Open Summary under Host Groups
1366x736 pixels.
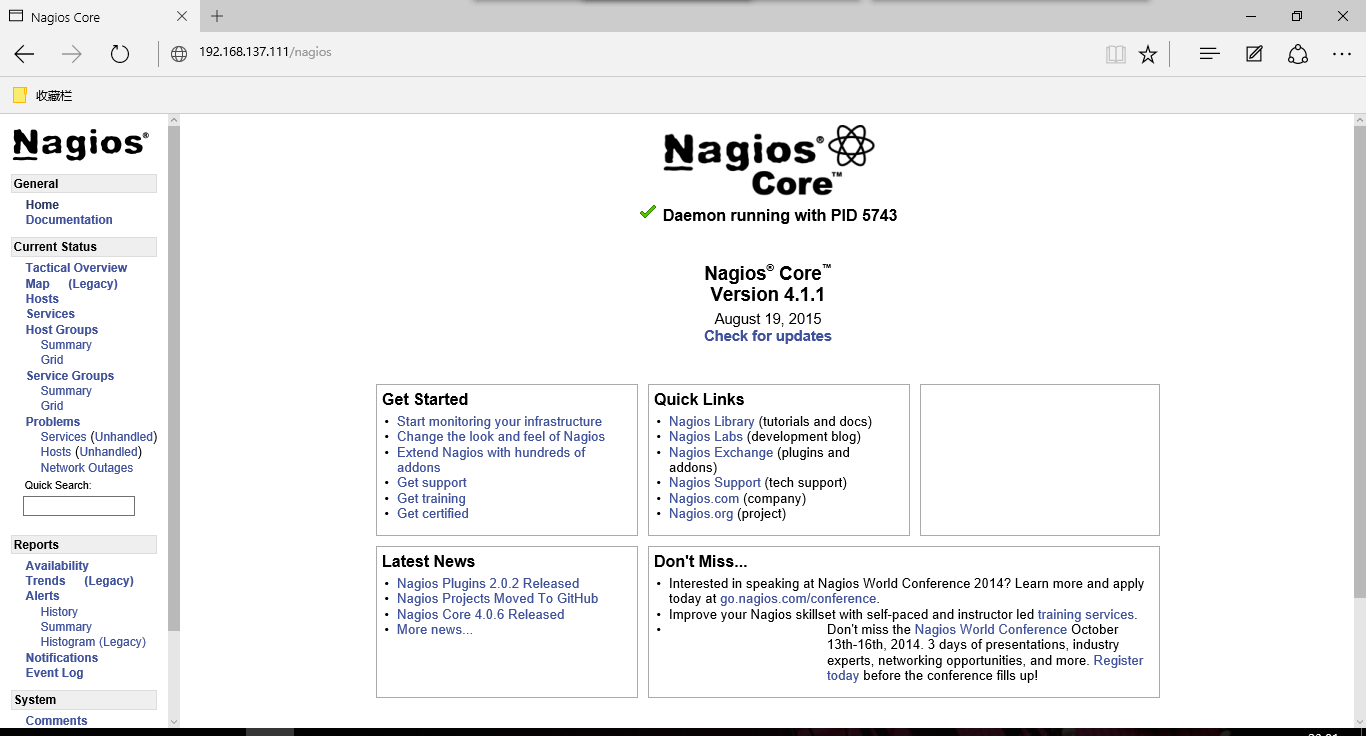click(x=66, y=345)
